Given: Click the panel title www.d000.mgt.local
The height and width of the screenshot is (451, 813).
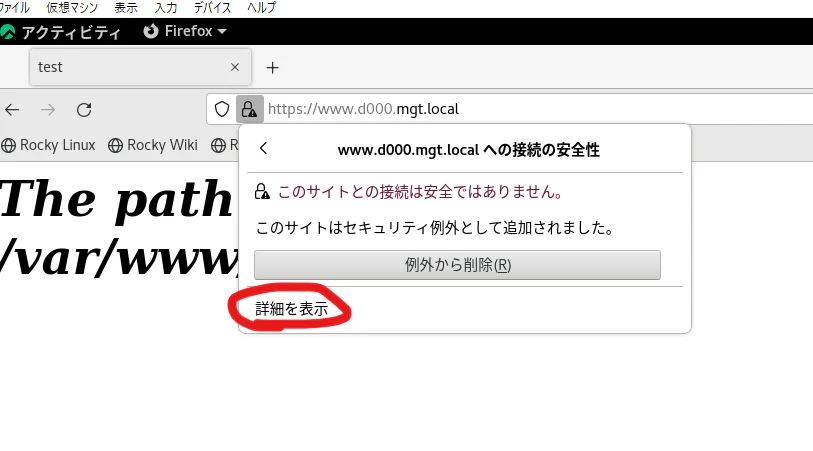Looking at the screenshot, I should pos(469,150).
